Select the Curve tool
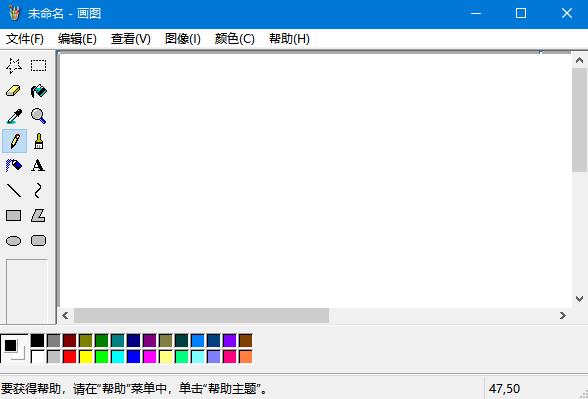Screen dimensions: 588x399 pos(38,190)
